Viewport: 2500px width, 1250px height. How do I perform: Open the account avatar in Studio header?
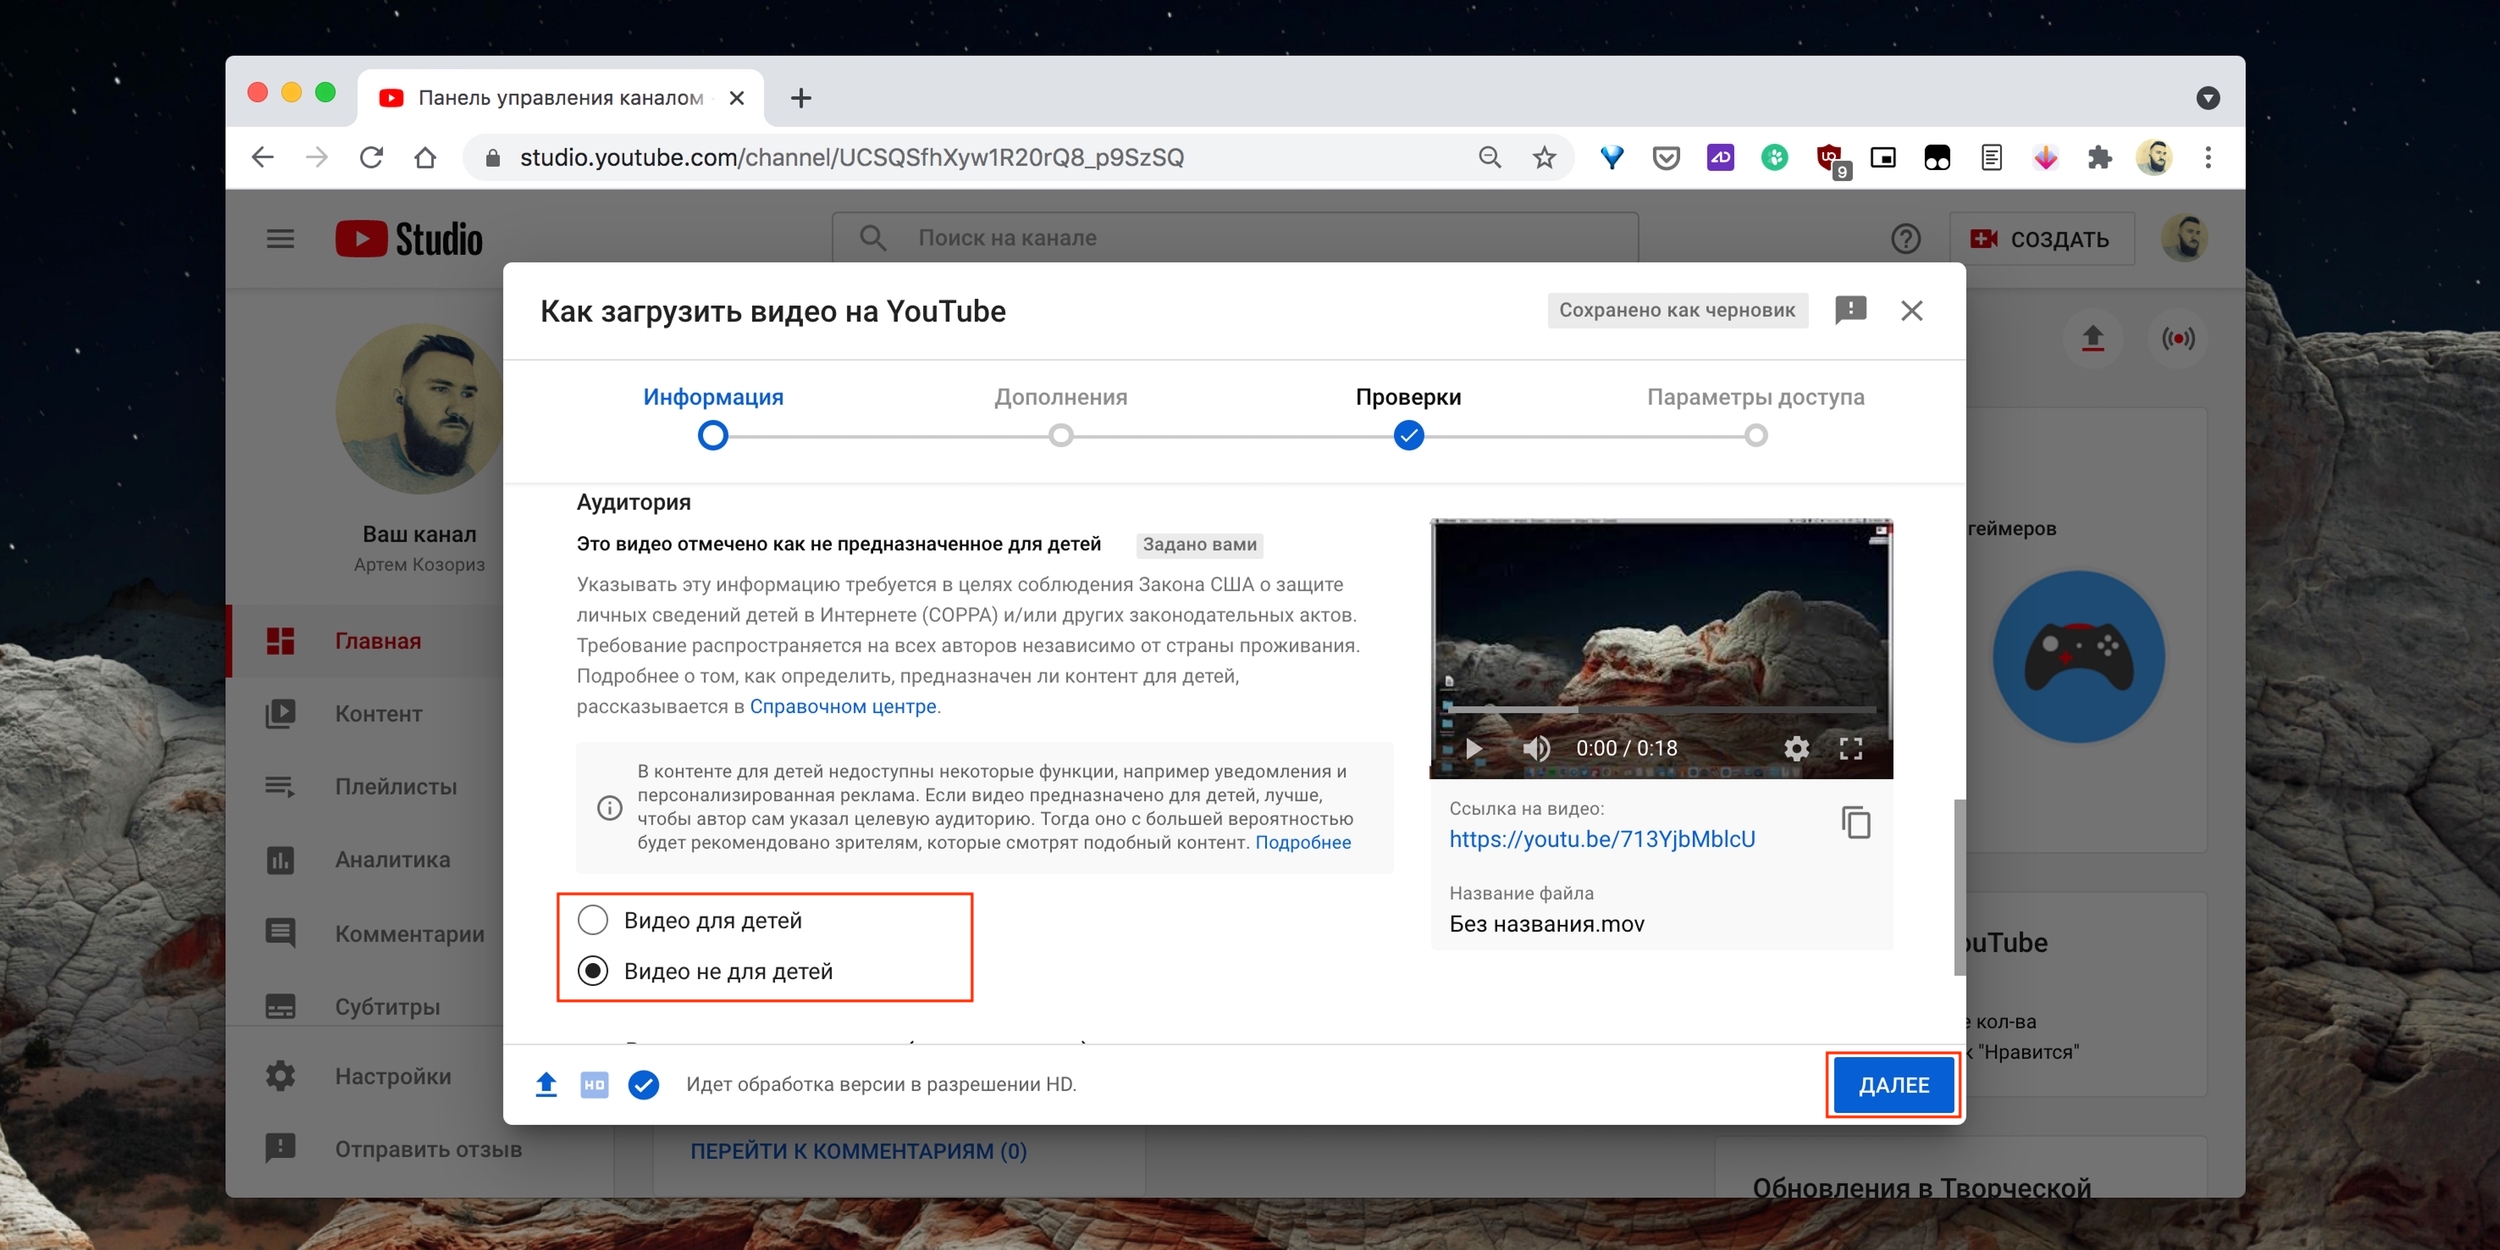click(x=2184, y=238)
